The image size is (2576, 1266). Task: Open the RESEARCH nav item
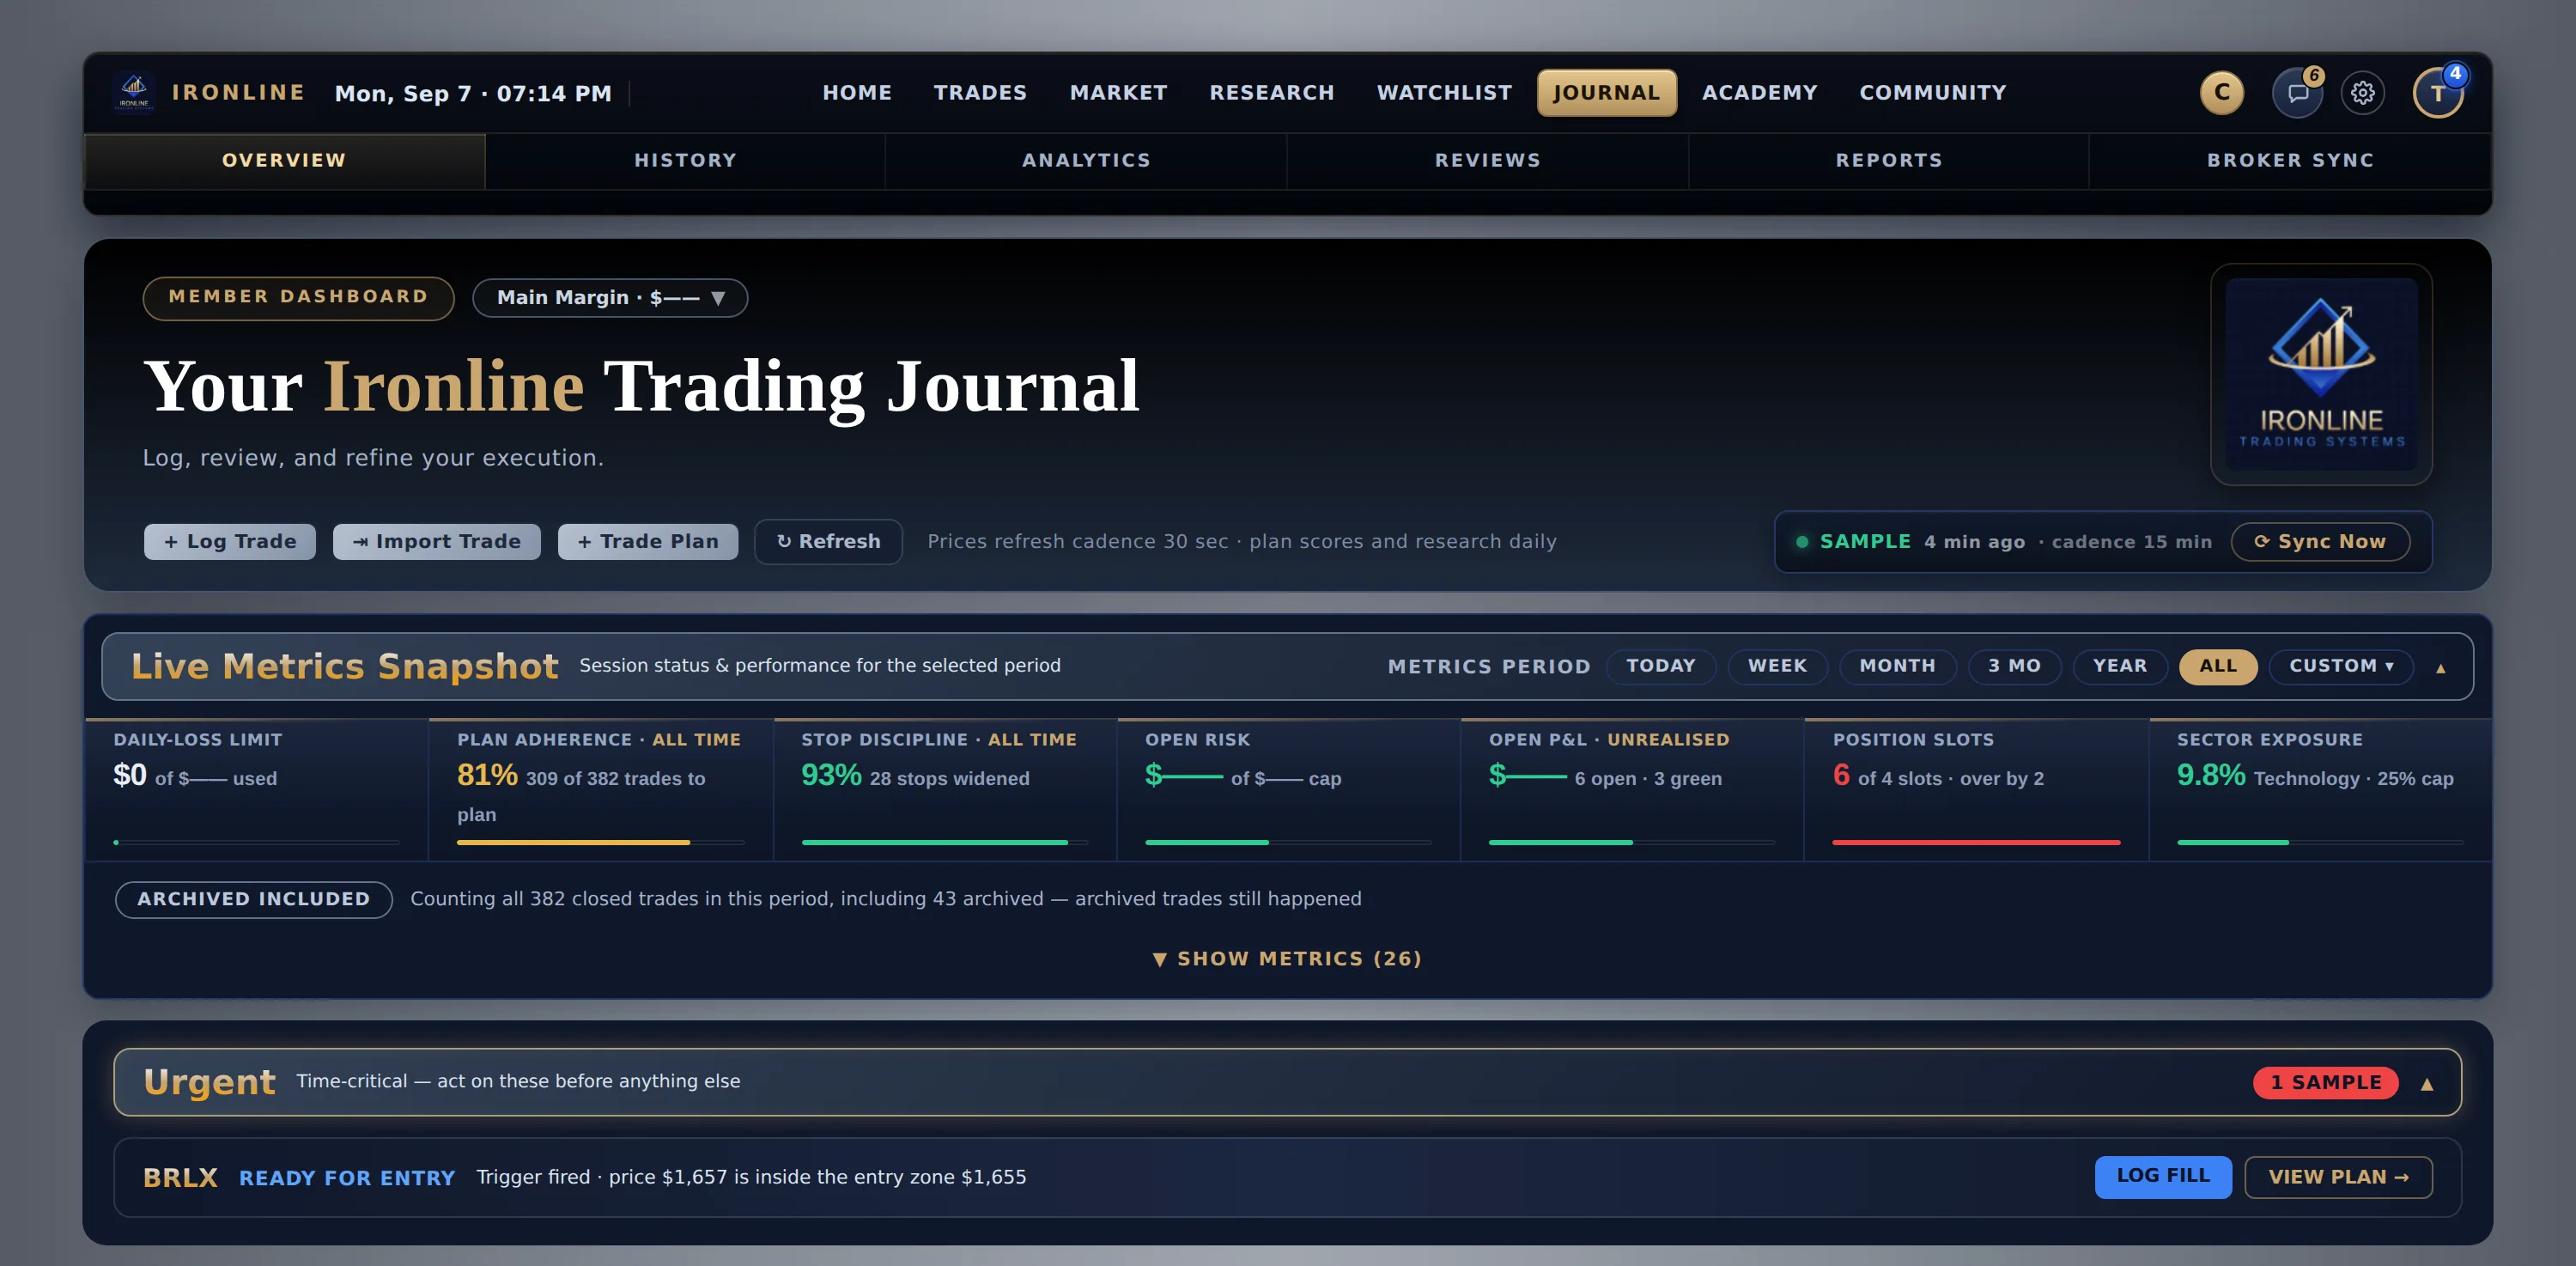click(x=1271, y=93)
